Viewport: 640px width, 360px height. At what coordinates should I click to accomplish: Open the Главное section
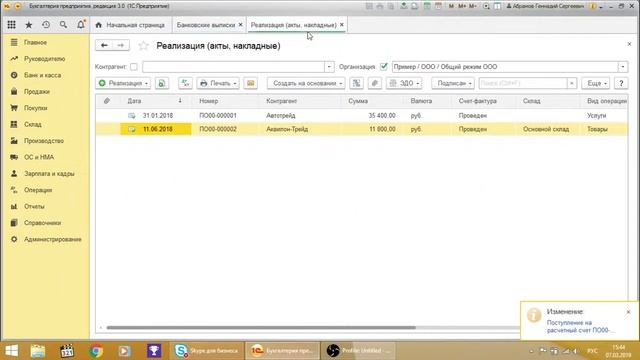pos(36,42)
